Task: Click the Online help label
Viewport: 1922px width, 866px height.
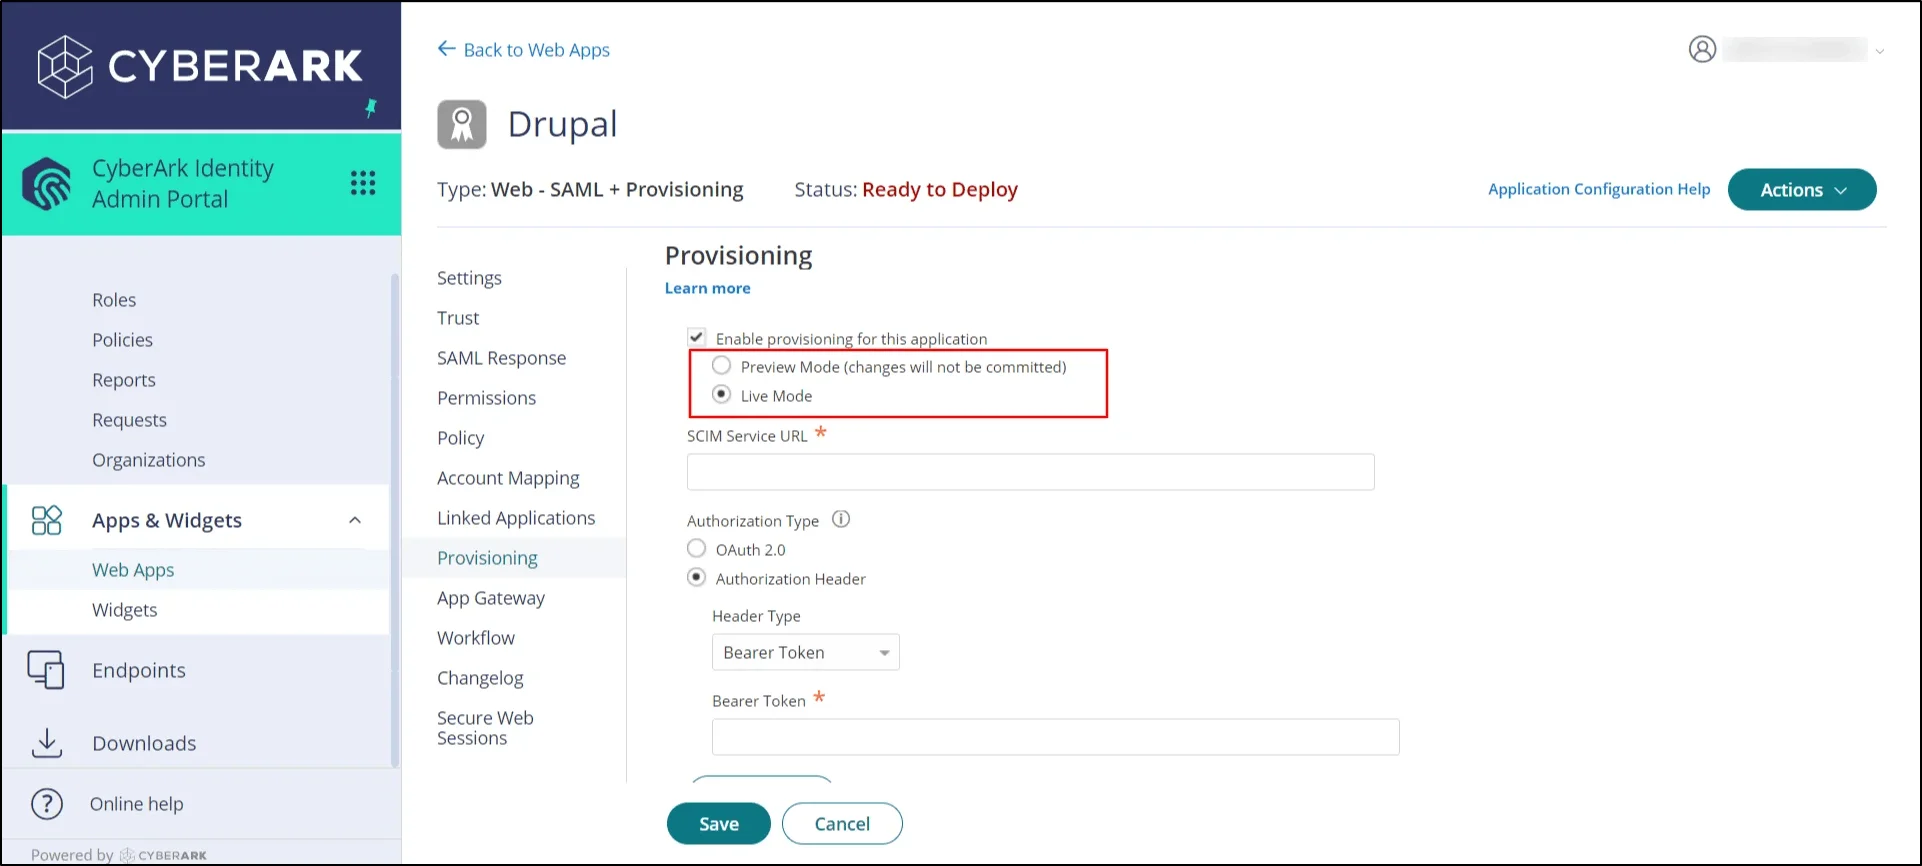Action: 136,804
